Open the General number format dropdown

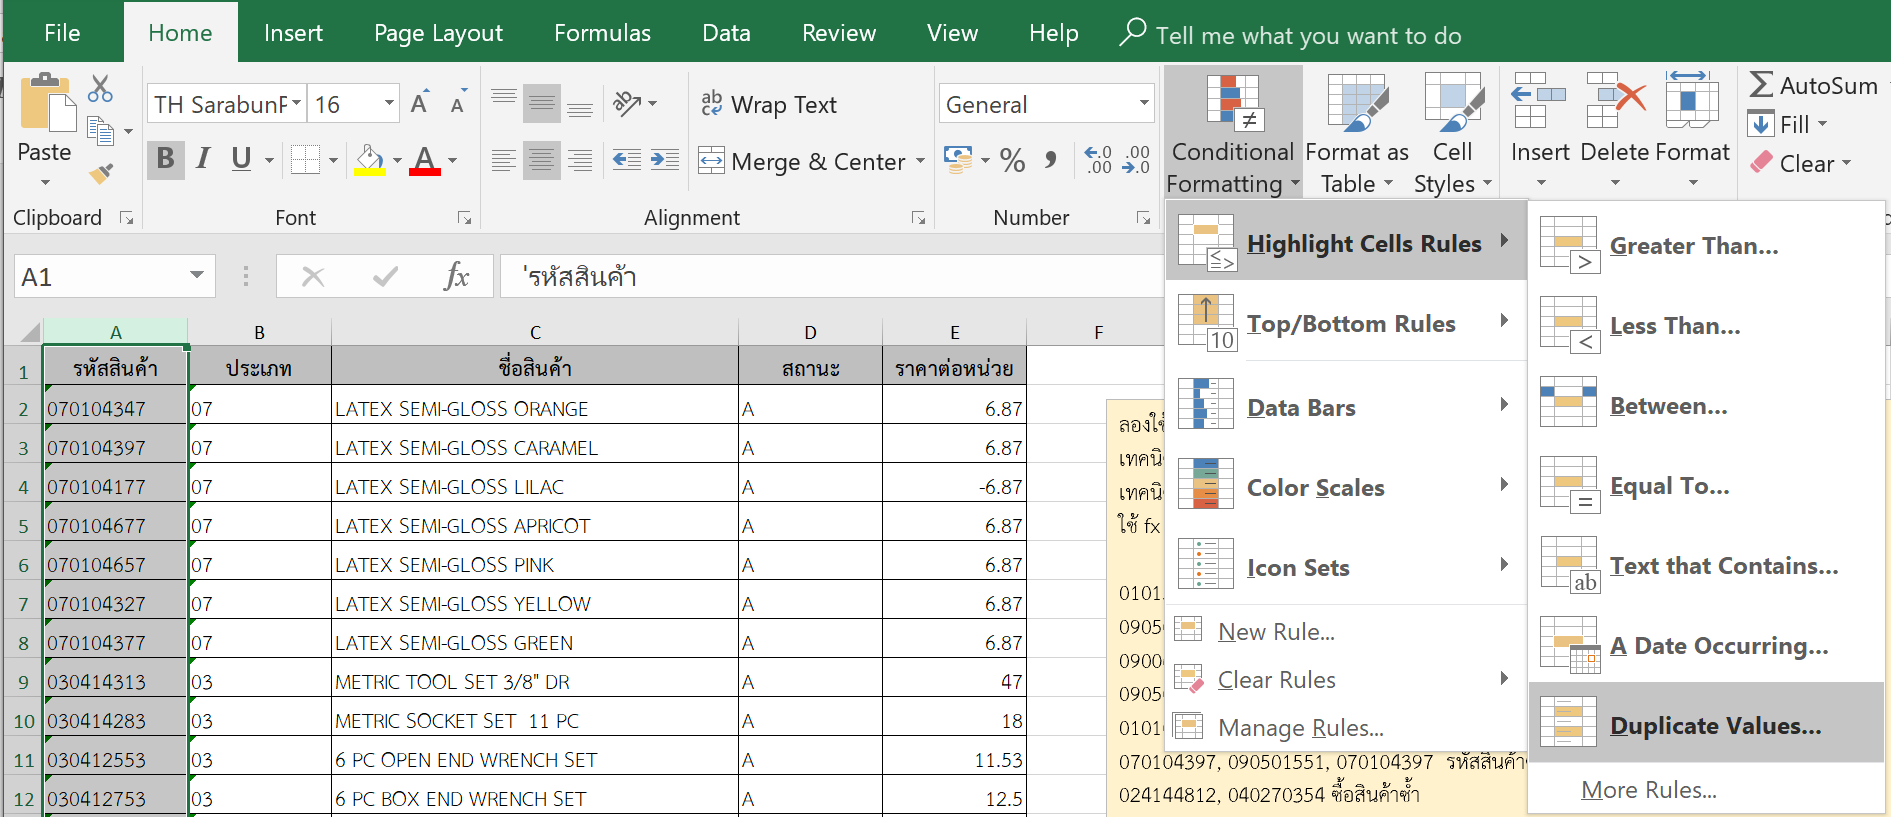click(x=1144, y=104)
